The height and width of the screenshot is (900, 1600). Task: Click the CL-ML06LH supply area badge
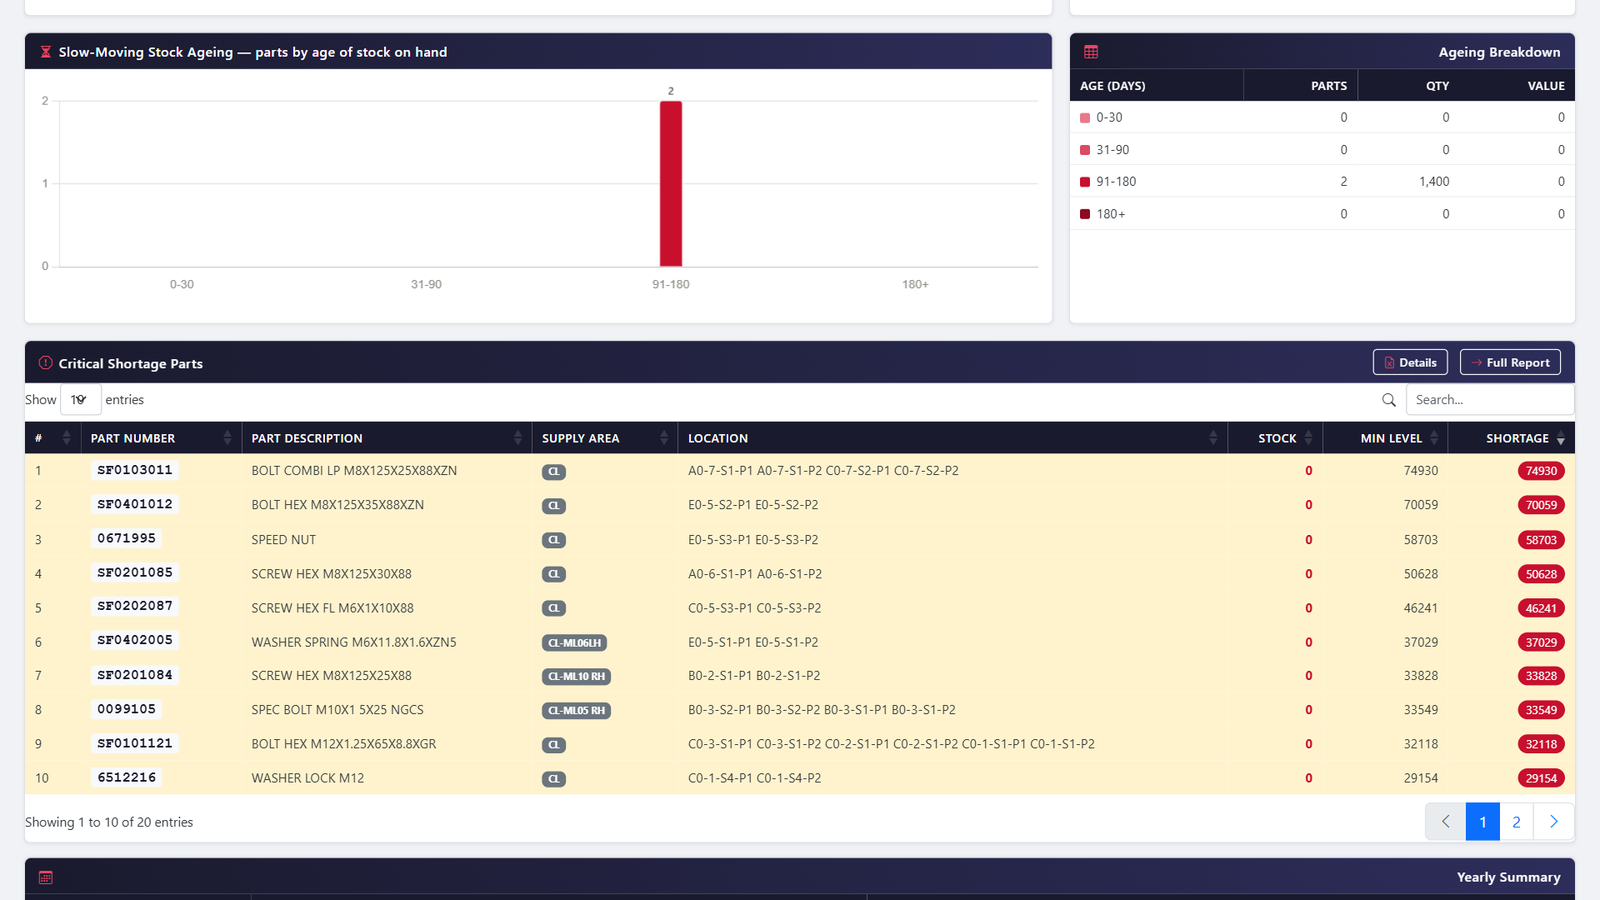(x=574, y=643)
